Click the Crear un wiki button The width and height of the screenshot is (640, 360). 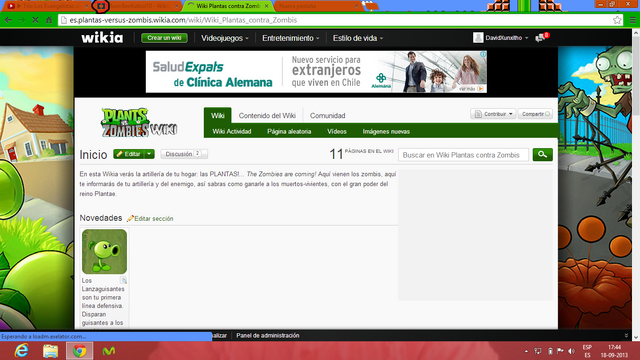tap(164, 38)
